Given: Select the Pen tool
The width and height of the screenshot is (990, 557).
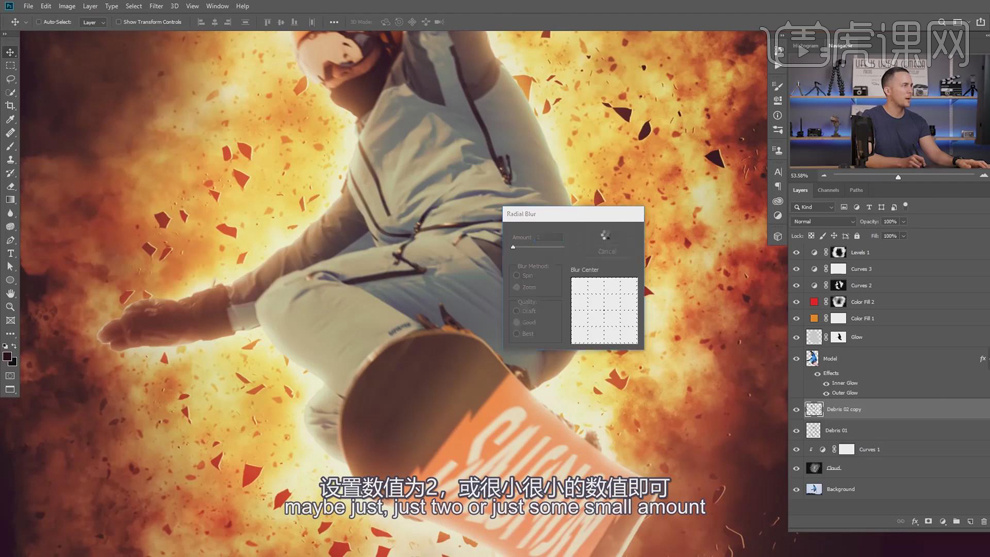Looking at the screenshot, I should tap(10, 240).
